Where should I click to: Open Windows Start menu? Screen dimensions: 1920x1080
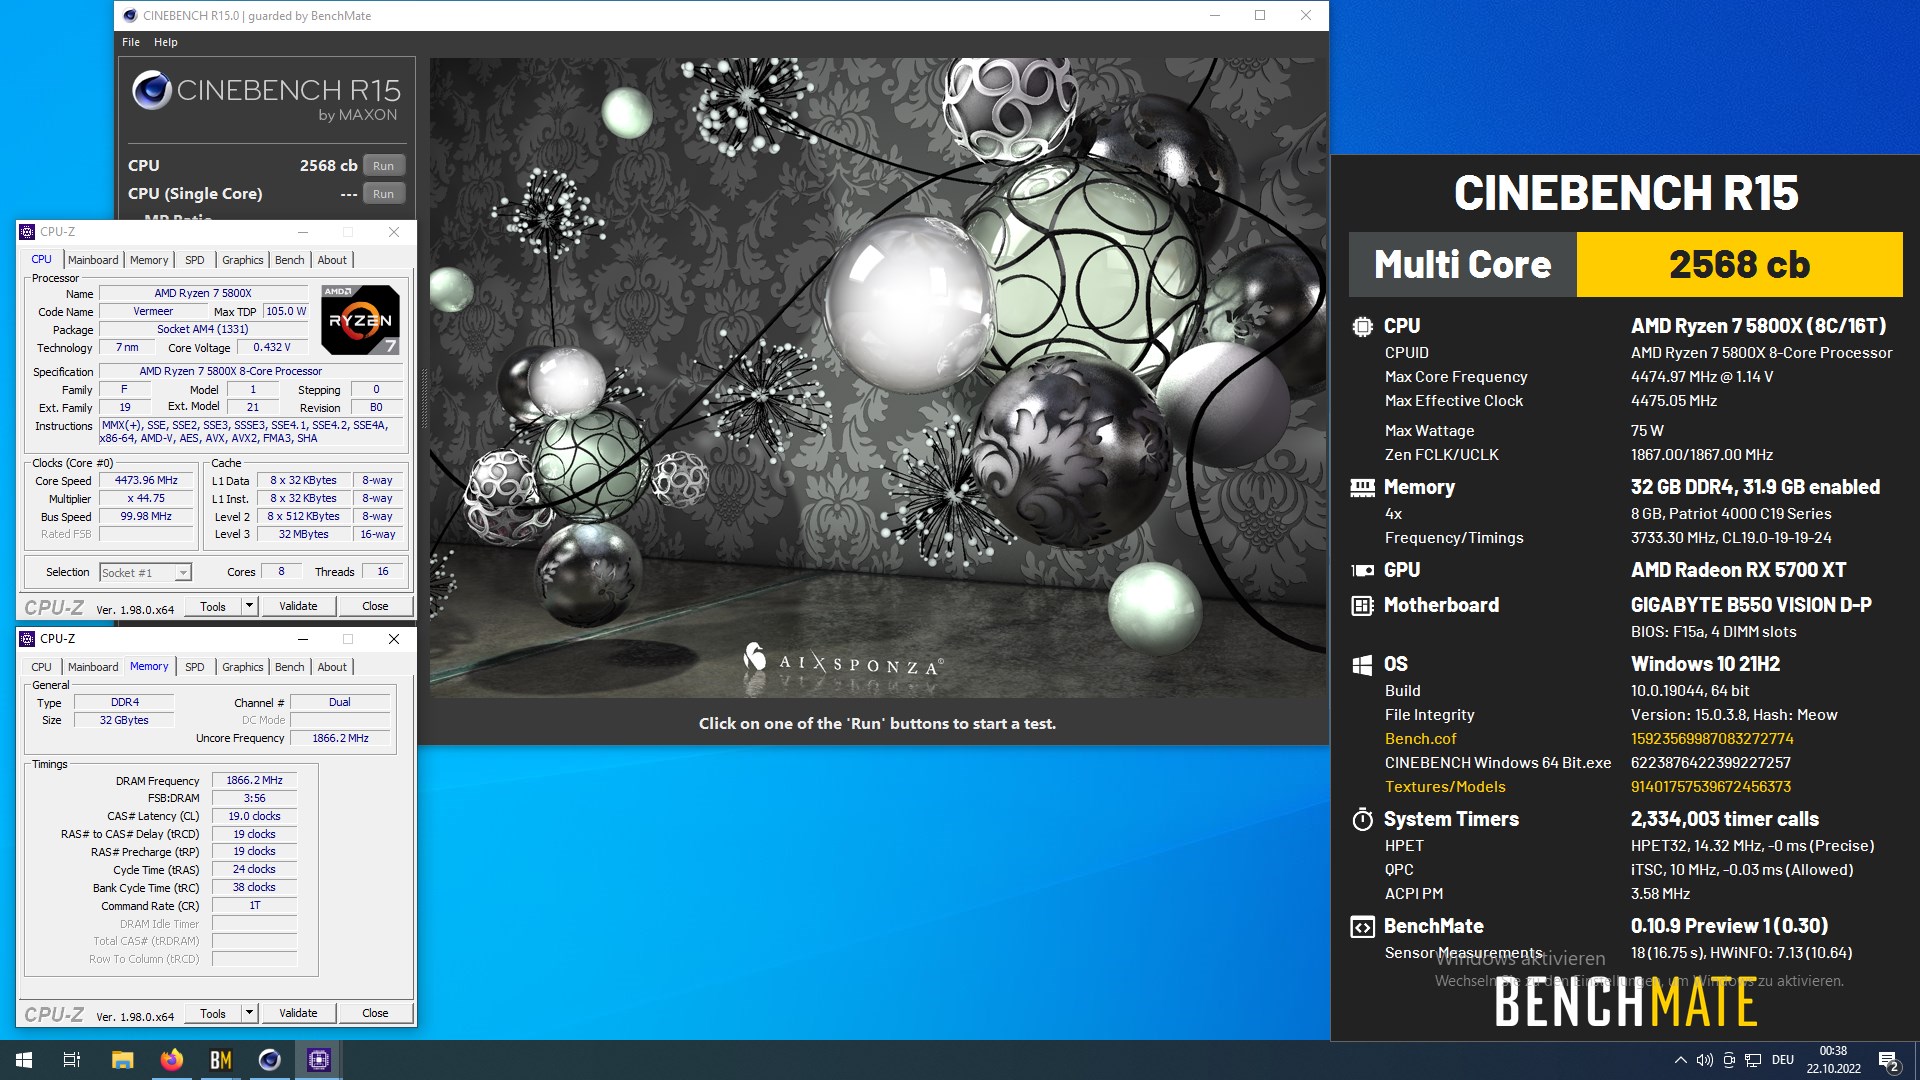click(x=24, y=1060)
